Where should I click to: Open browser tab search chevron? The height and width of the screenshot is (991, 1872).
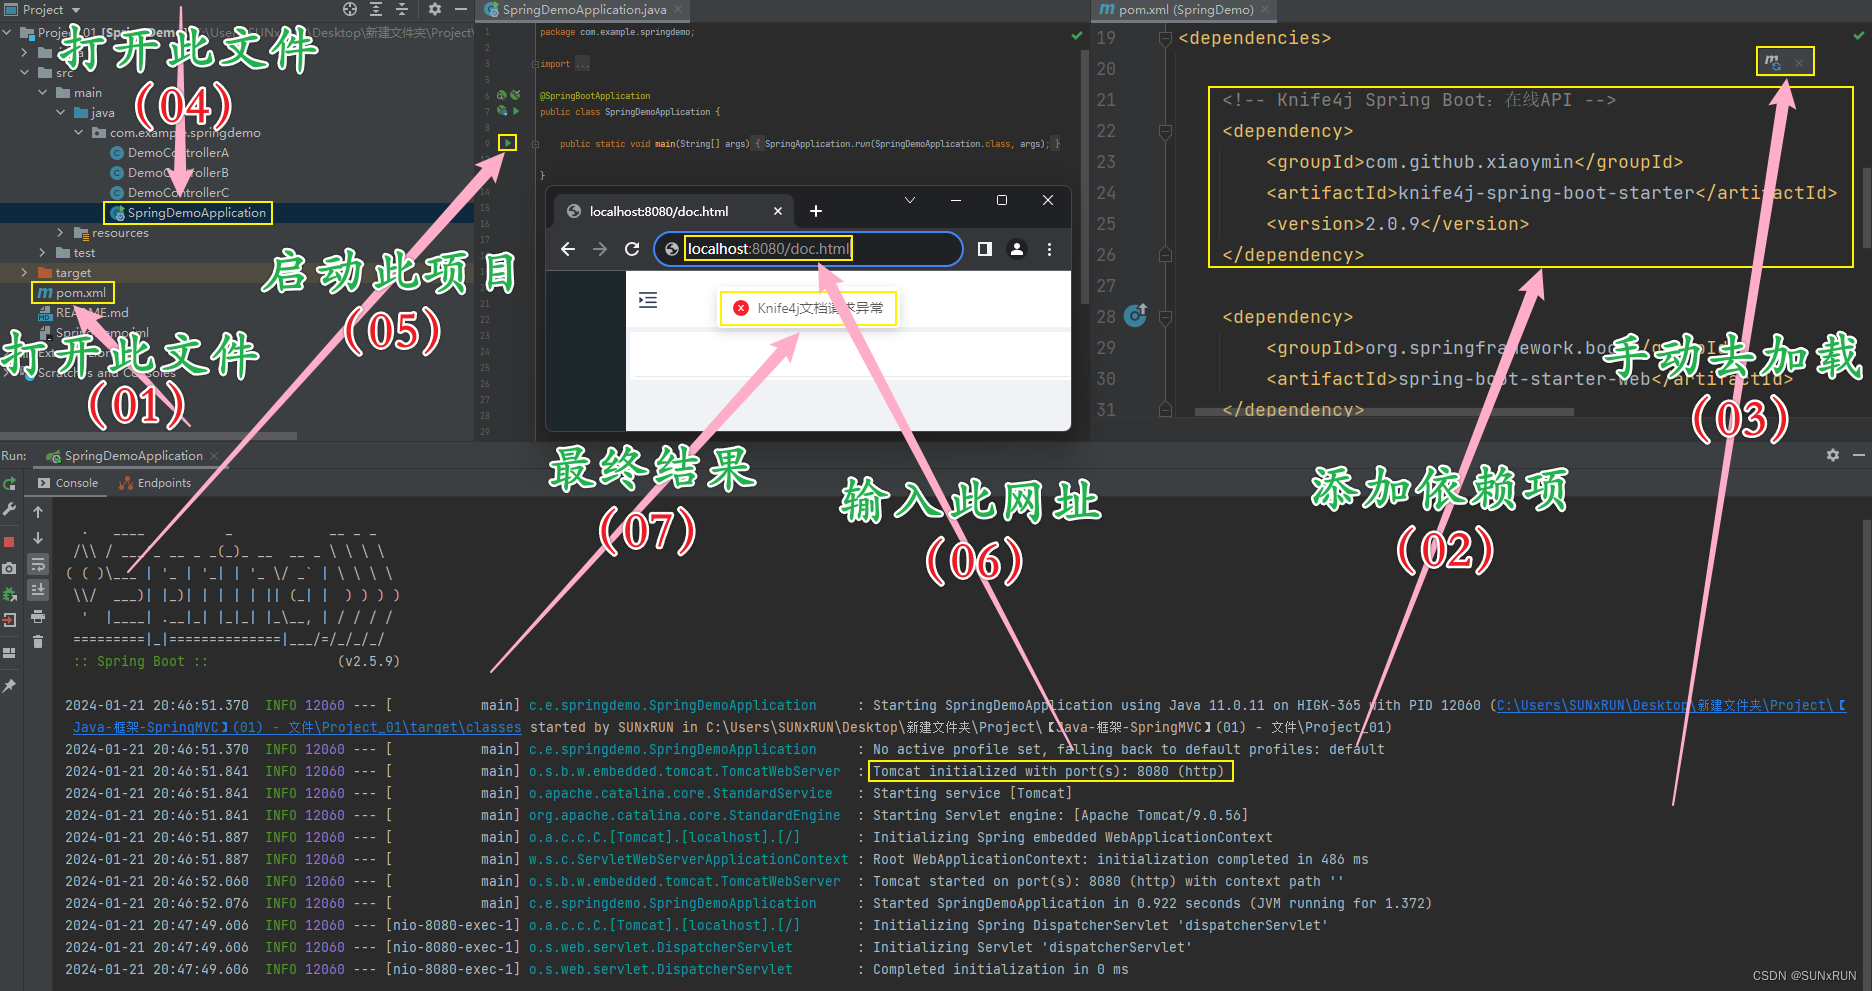(x=910, y=200)
